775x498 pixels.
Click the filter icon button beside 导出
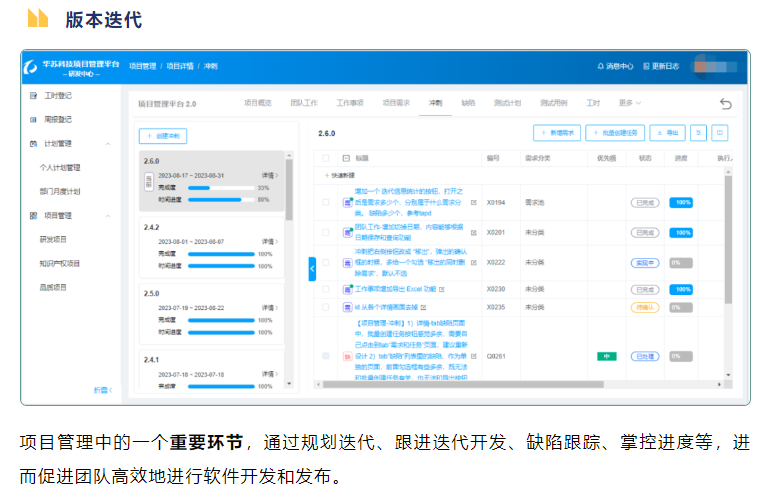pos(699,132)
